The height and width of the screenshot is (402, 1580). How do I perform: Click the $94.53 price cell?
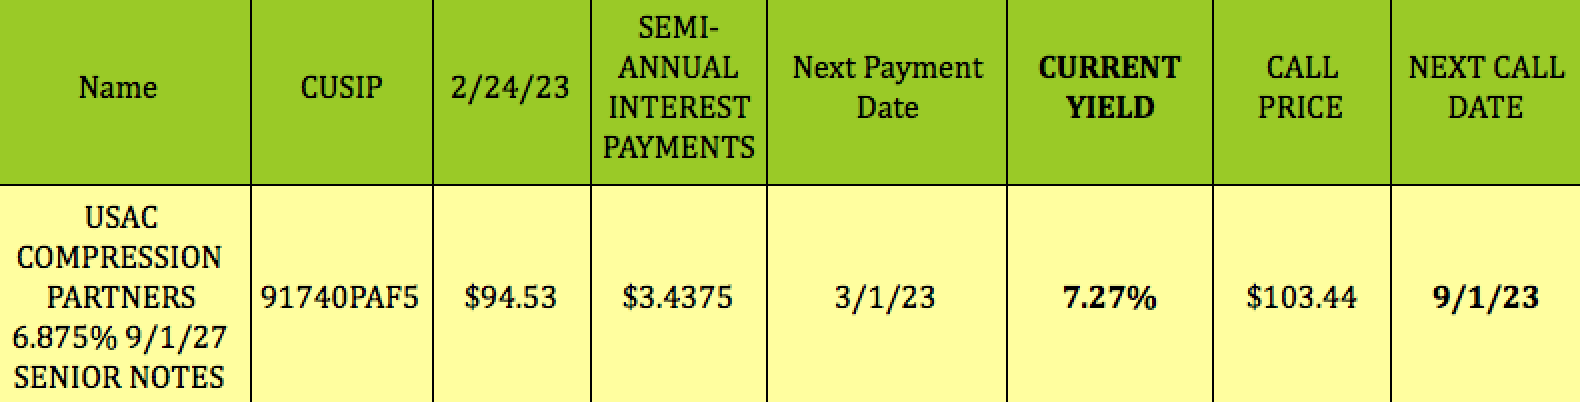pos(511,298)
